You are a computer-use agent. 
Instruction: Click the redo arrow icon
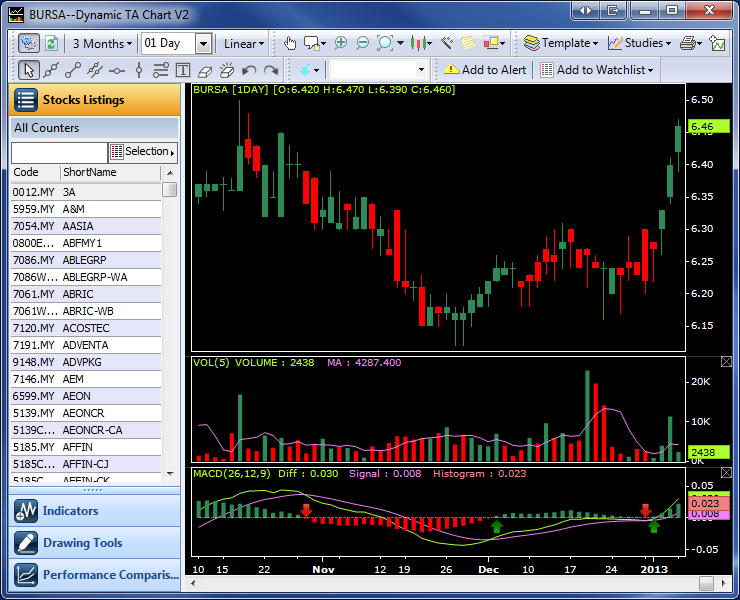coord(271,71)
